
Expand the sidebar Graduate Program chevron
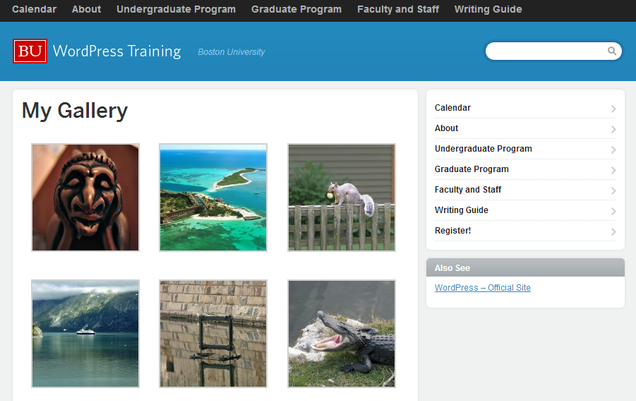coord(613,170)
